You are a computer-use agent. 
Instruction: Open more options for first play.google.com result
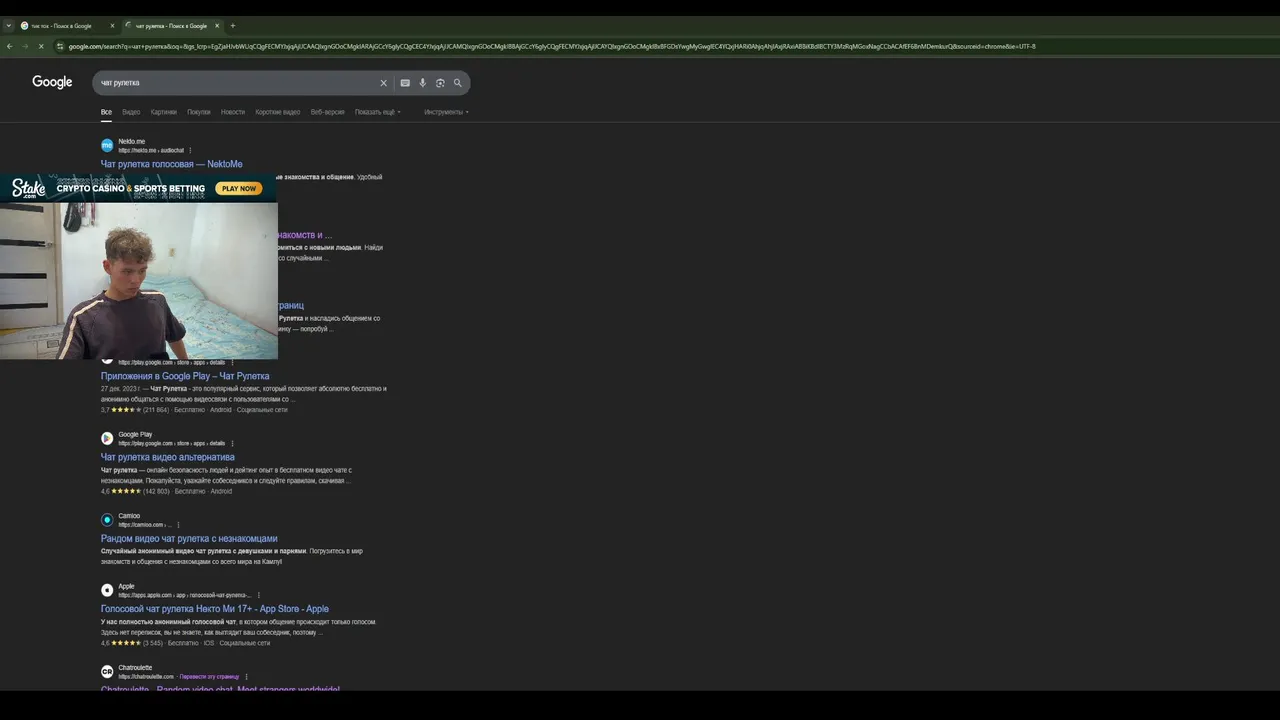click(232, 362)
